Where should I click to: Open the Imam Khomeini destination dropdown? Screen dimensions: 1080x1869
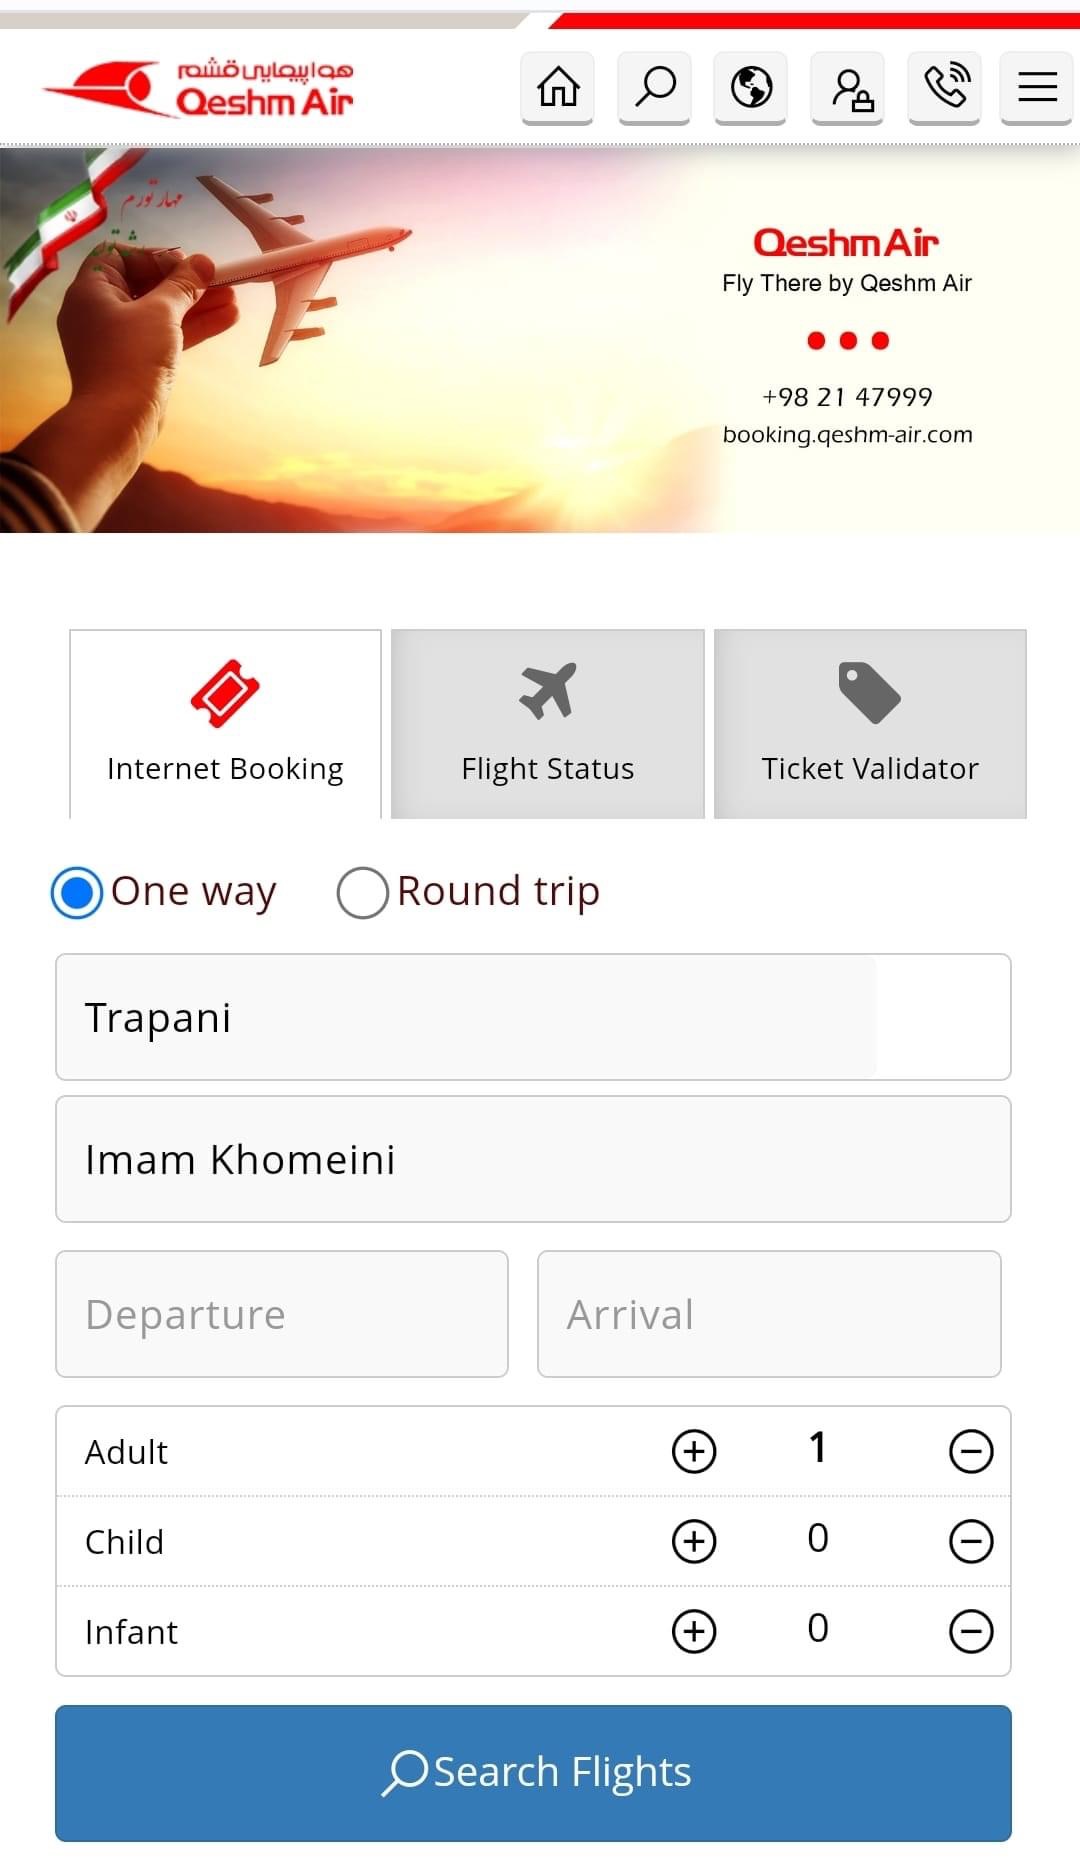point(533,1159)
